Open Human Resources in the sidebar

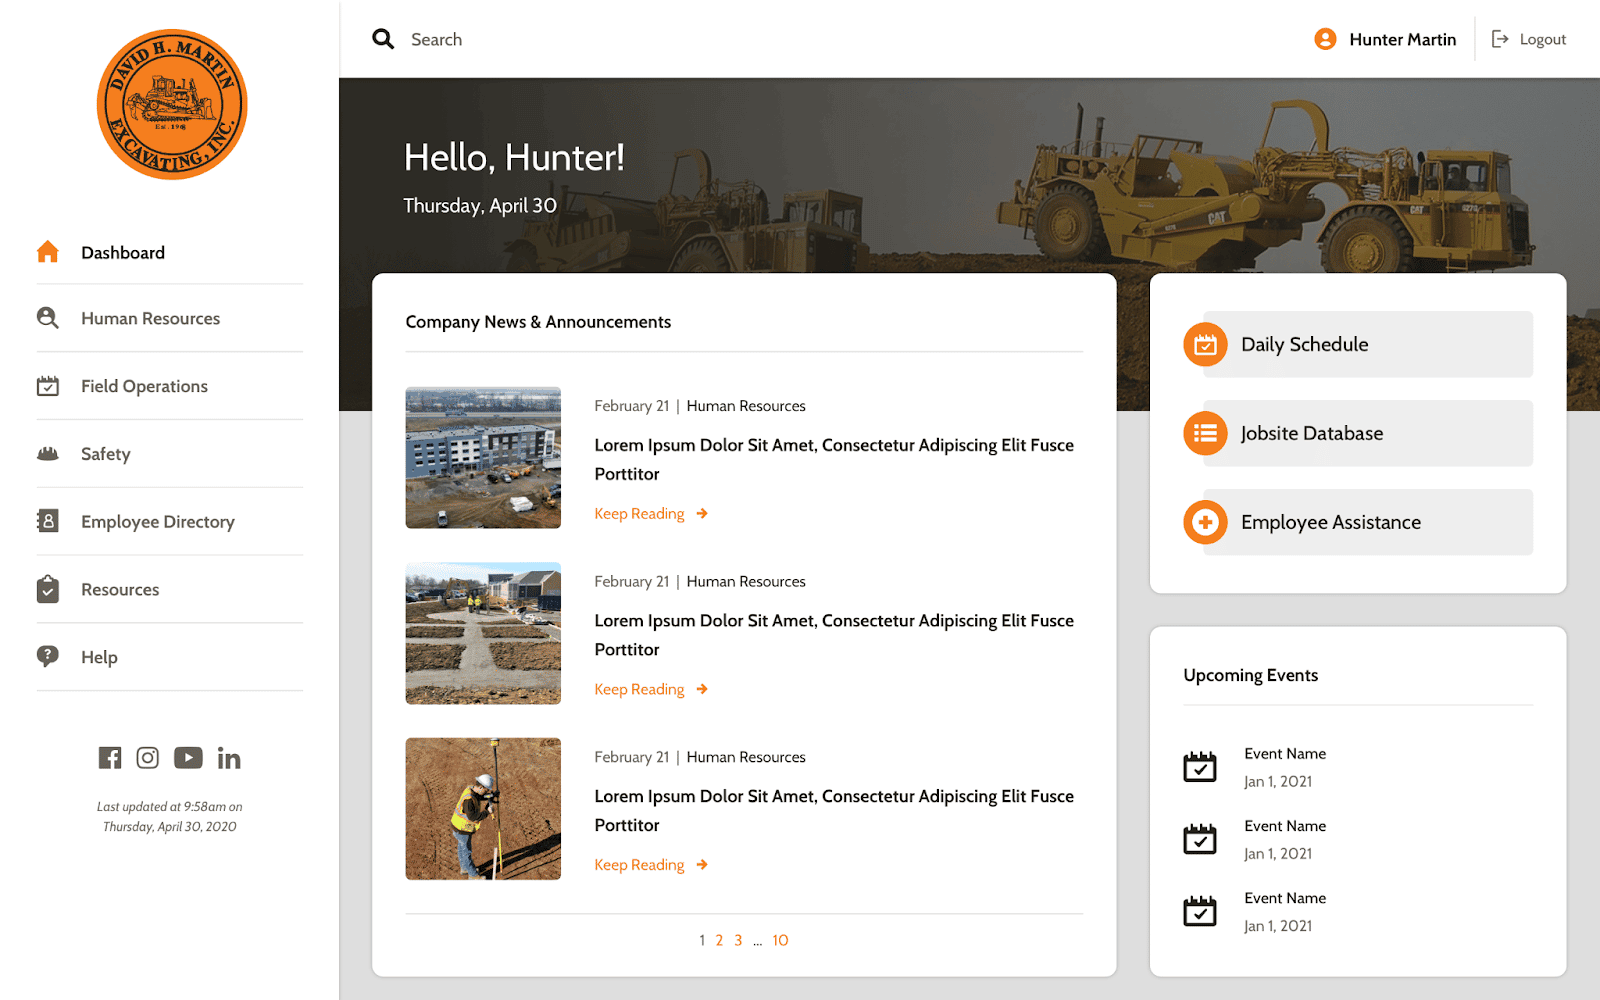150,319
